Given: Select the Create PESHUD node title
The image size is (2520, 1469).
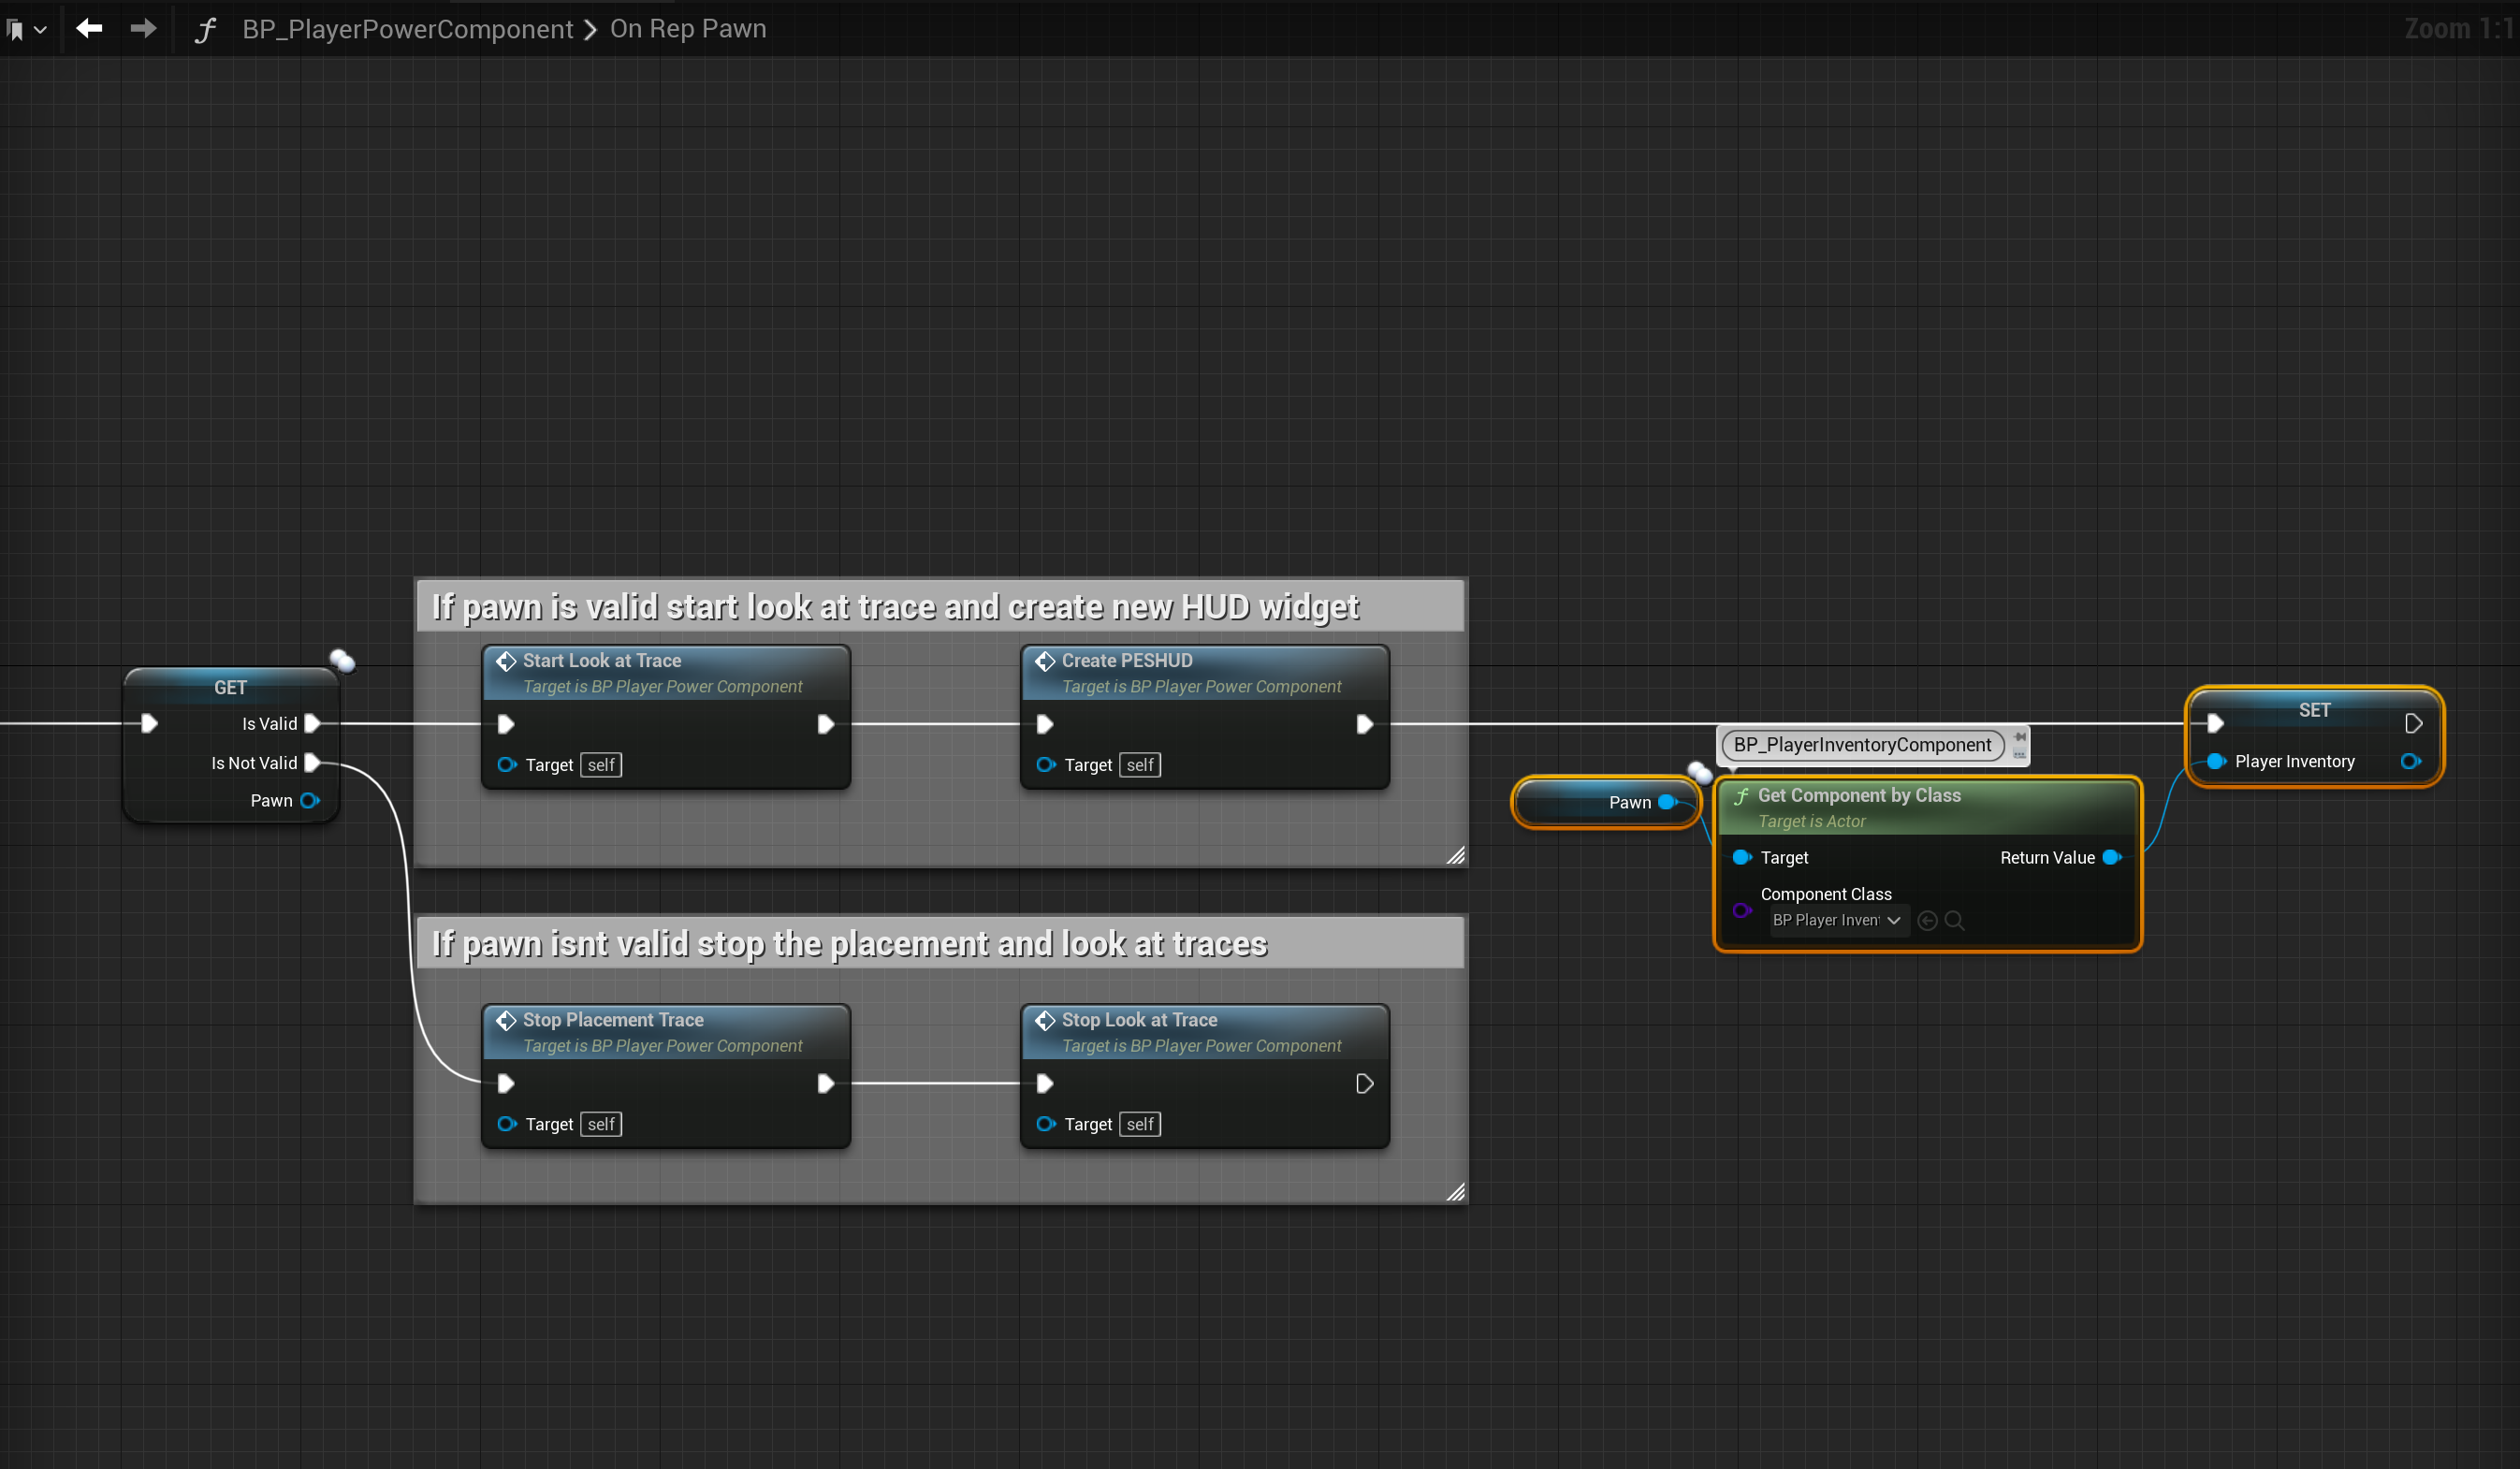Looking at the screenshot, I should pos(1127,660).
